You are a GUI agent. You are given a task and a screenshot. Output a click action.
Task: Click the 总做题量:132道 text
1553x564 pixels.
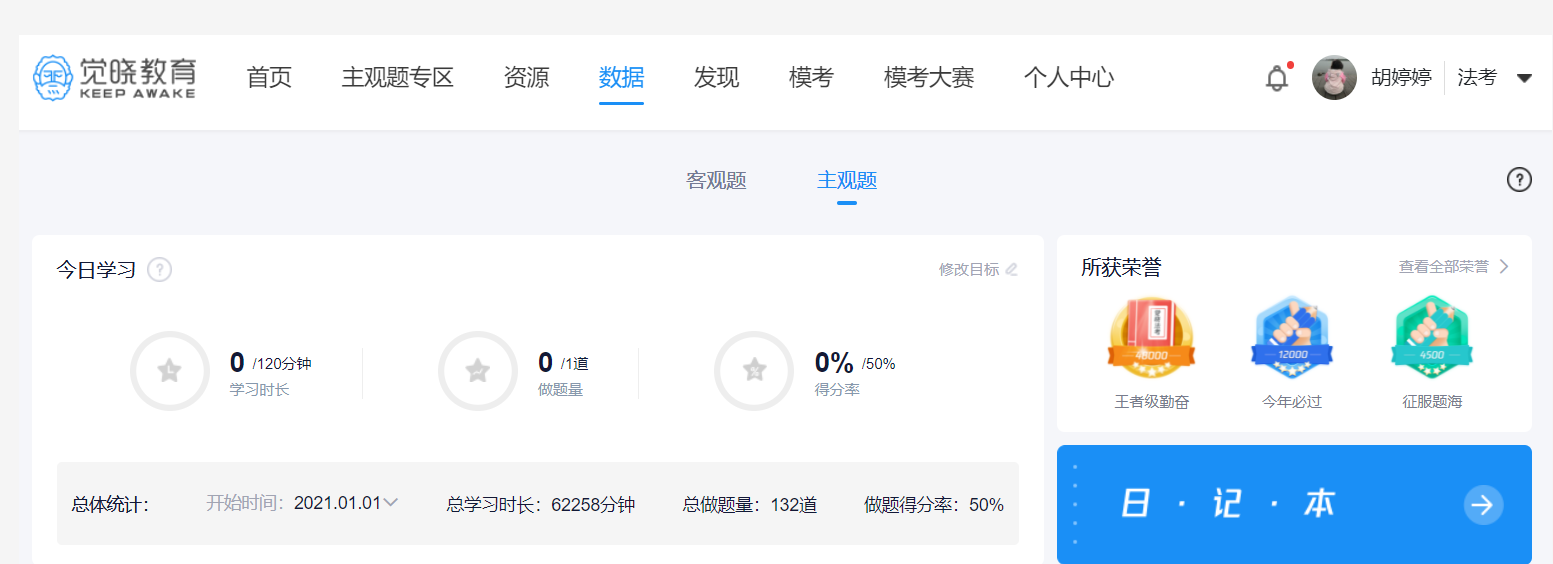(750, 505)
